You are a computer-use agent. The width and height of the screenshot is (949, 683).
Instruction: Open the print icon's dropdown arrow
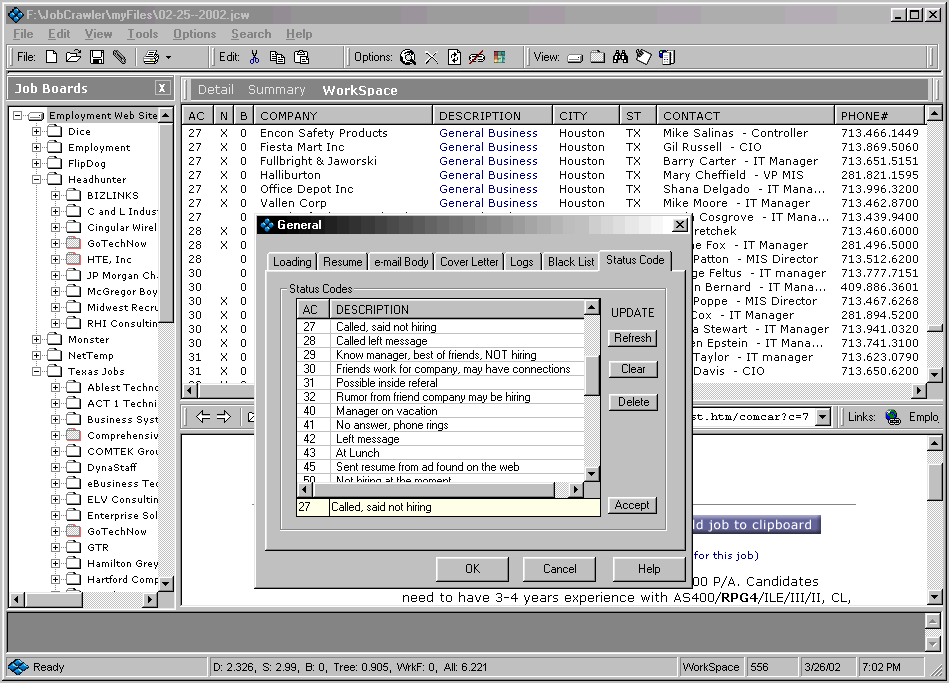pyautogui.click(x=168, y=58)
